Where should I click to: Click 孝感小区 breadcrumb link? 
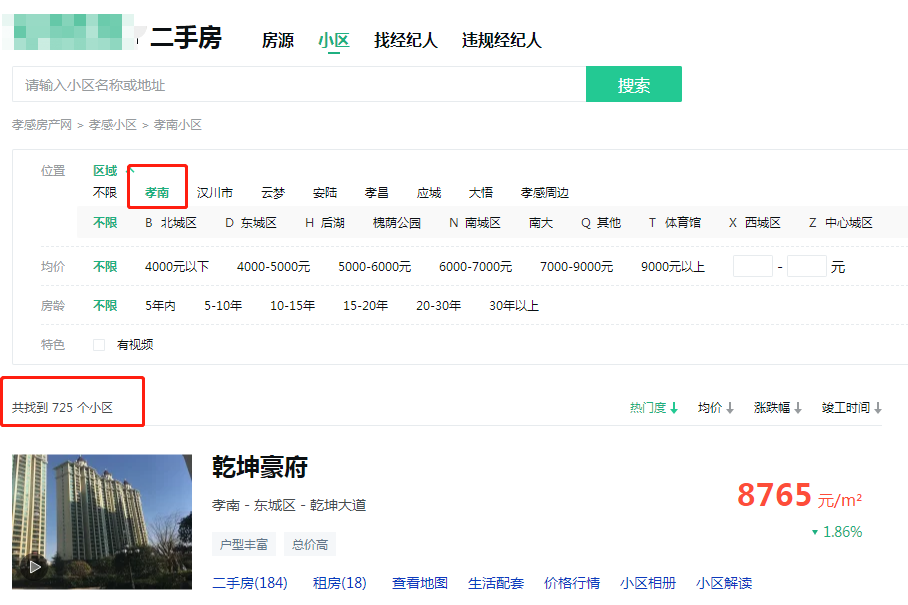pyautogui.click(x=112, y=125)
